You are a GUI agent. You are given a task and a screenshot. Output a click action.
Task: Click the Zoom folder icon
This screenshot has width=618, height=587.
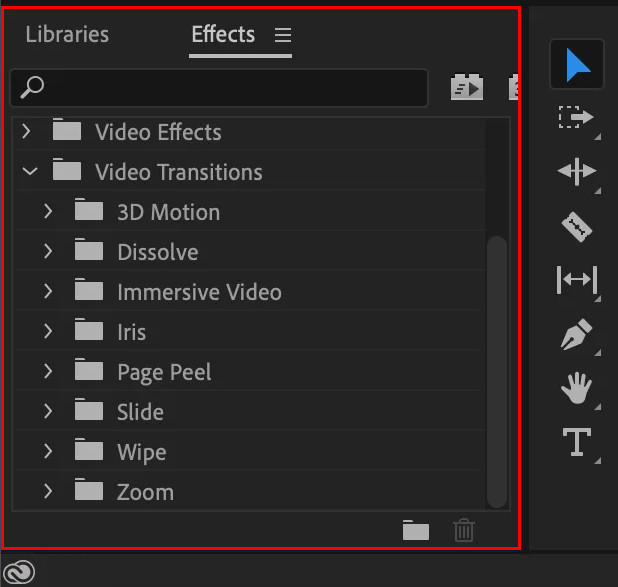point(89,489)
